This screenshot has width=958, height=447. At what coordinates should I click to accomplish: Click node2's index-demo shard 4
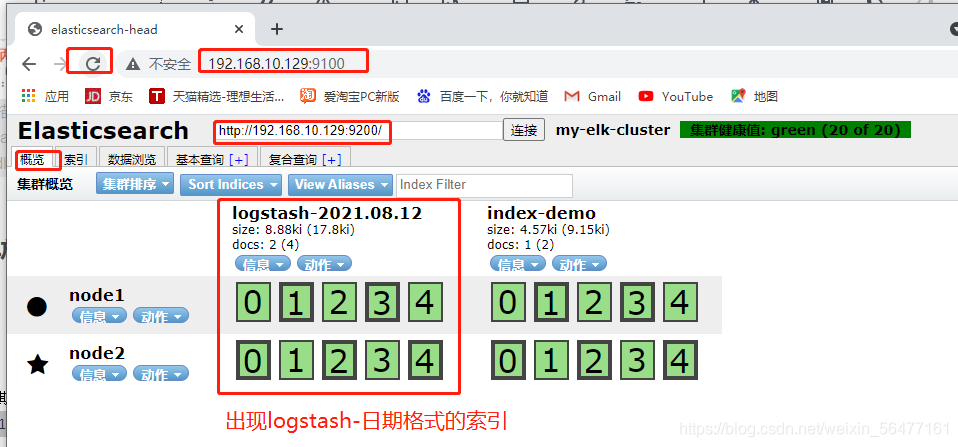(x=680, y=360)
